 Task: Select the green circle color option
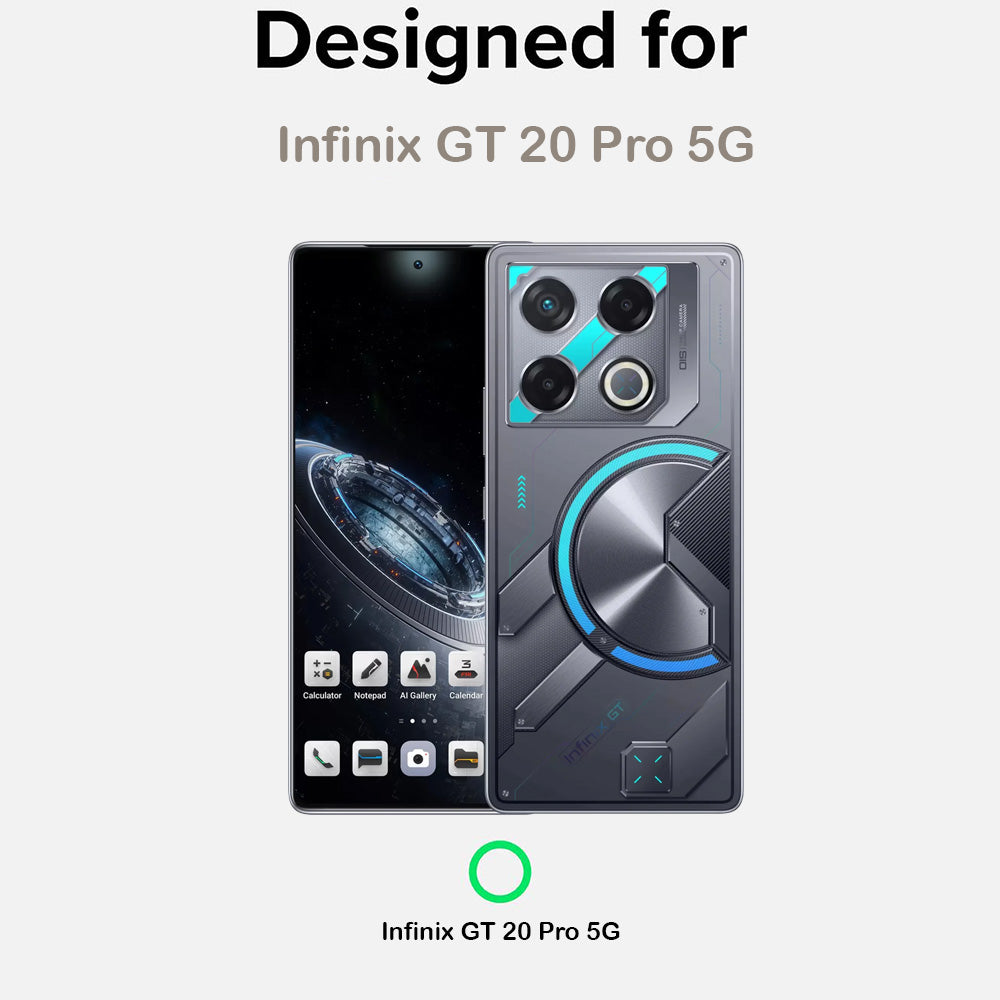pyautogui.click(x=500, y=871)
